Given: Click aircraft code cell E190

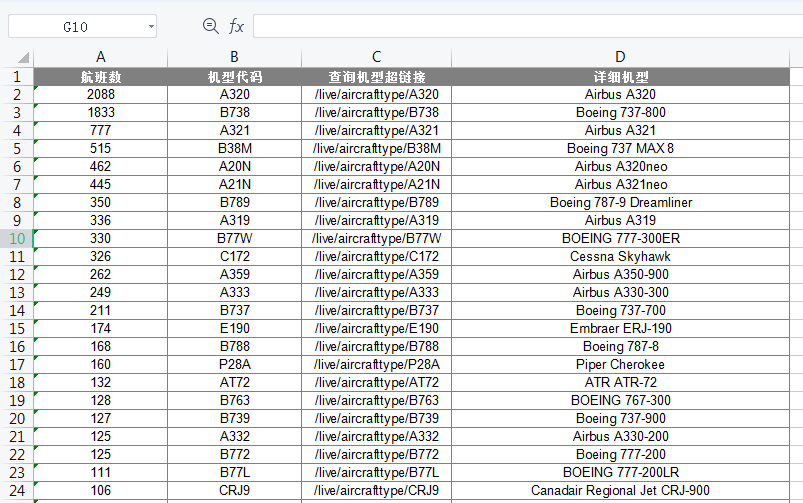Looking at the screenshot, I should click(x=235, y=328).
